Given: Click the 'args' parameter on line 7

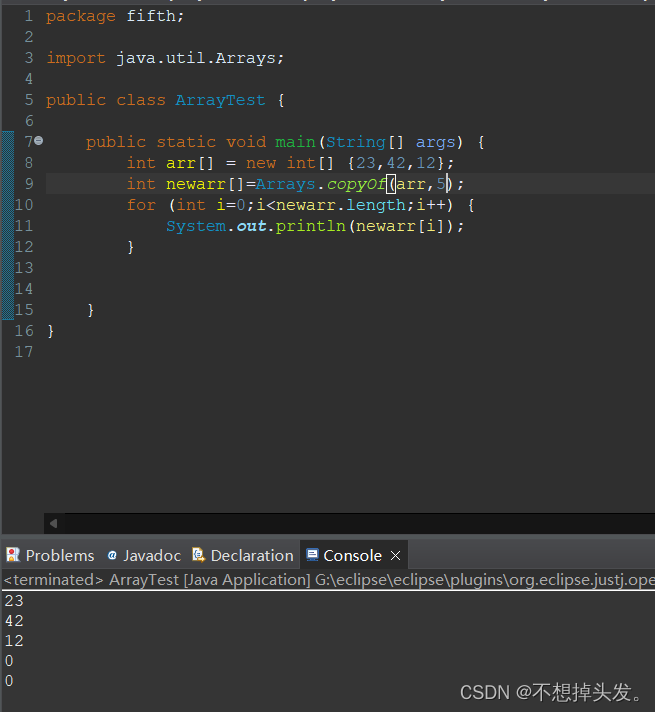Looking at the screenshot, I should 436,142.
